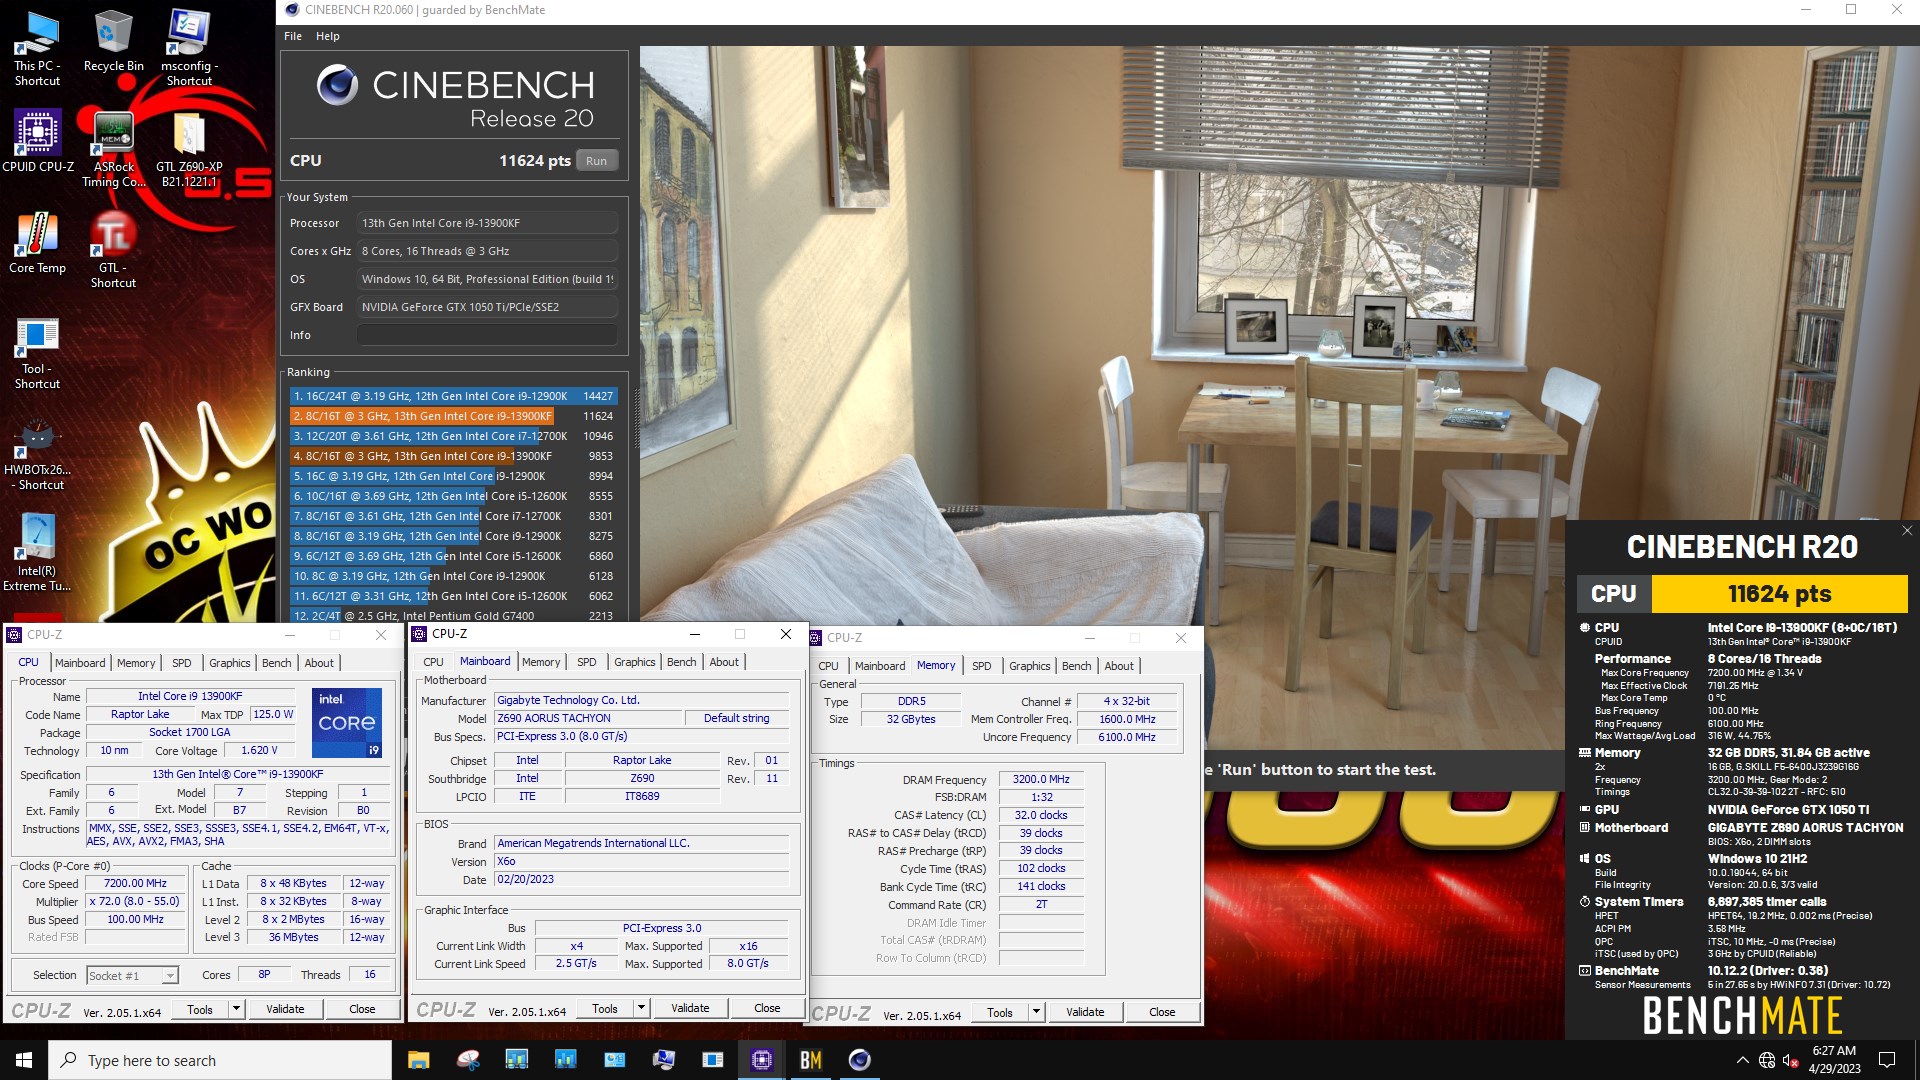1920x1080 pixels.
Task: Switch to Mainboard tab in left CPU-Z window
Action: [80, 663]
